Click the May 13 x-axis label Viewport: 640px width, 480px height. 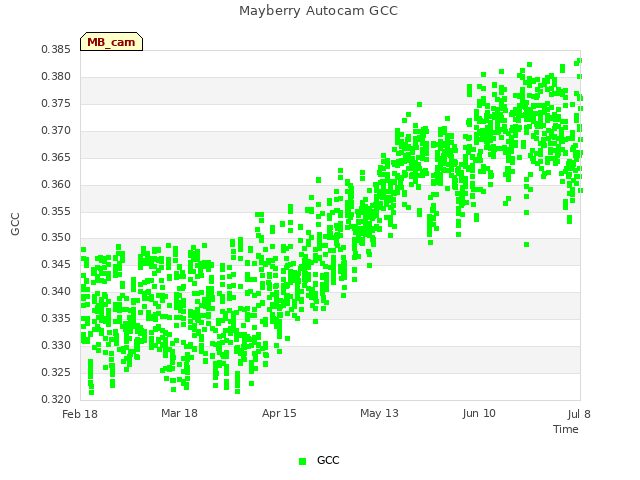click(379, 413)
